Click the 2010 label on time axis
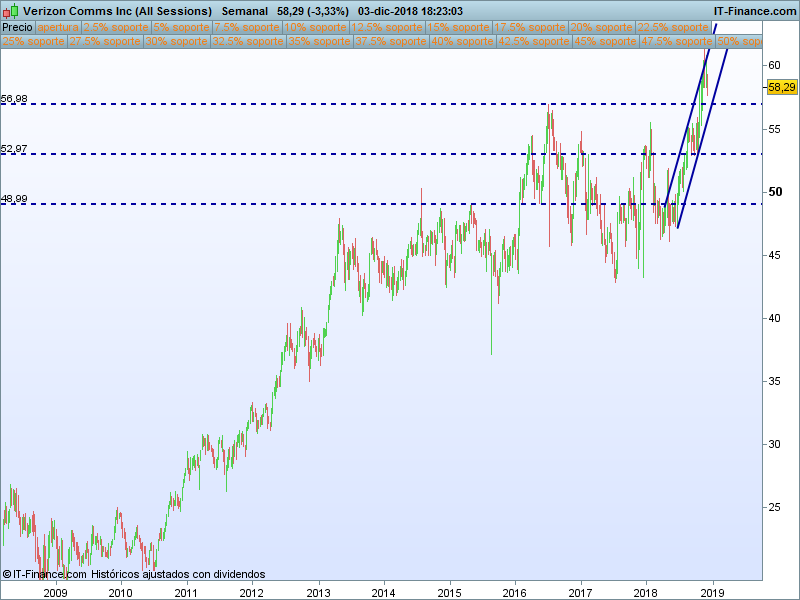The width and height of the screenshot is (800, 600). (x=120, y=592)
